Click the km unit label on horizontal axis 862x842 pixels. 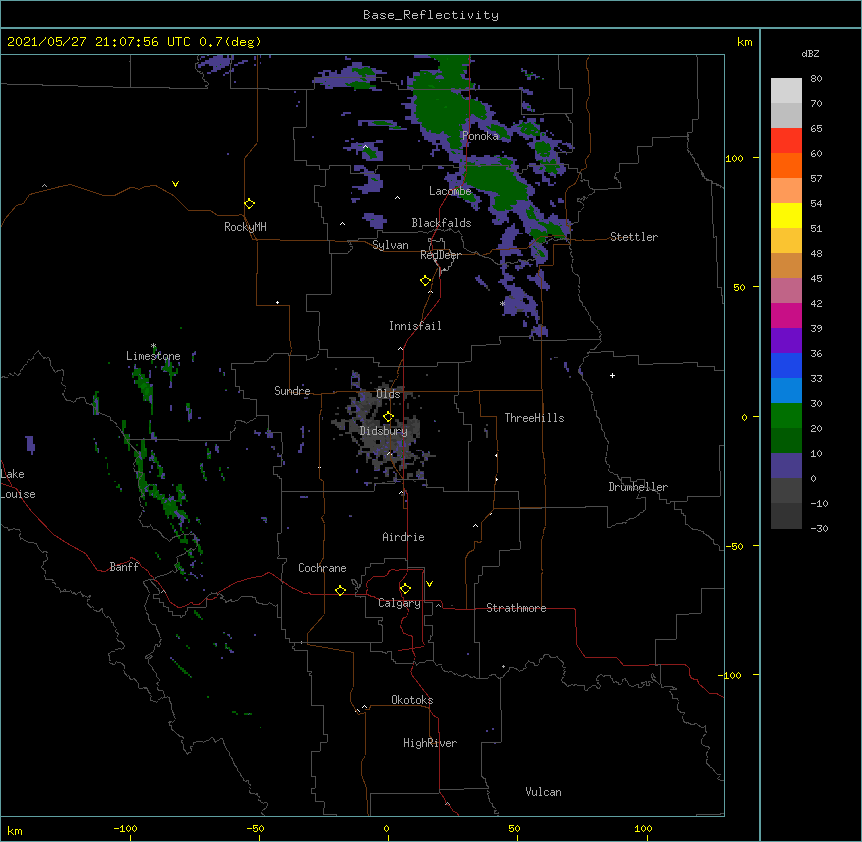(15, 830)
